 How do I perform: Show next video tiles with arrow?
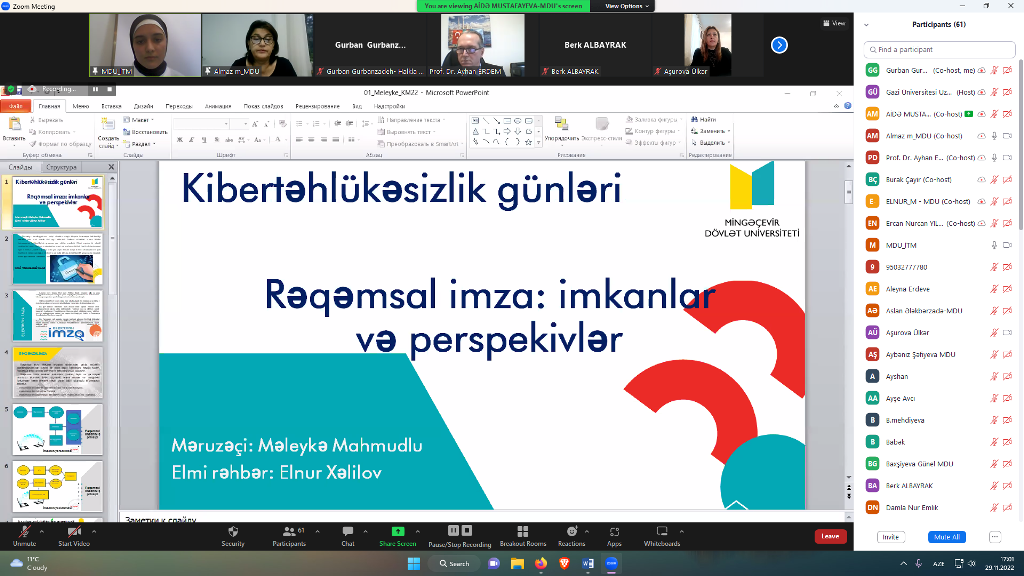tap(779, 45)
